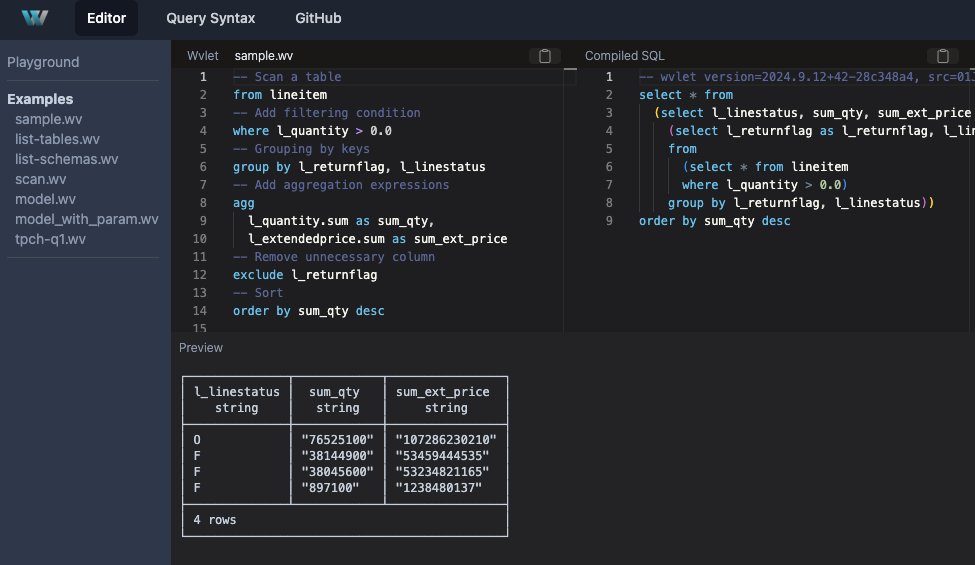Click the O value in l_linestatus column
This screenshot has width=975, height=565.
coord(197,439)
